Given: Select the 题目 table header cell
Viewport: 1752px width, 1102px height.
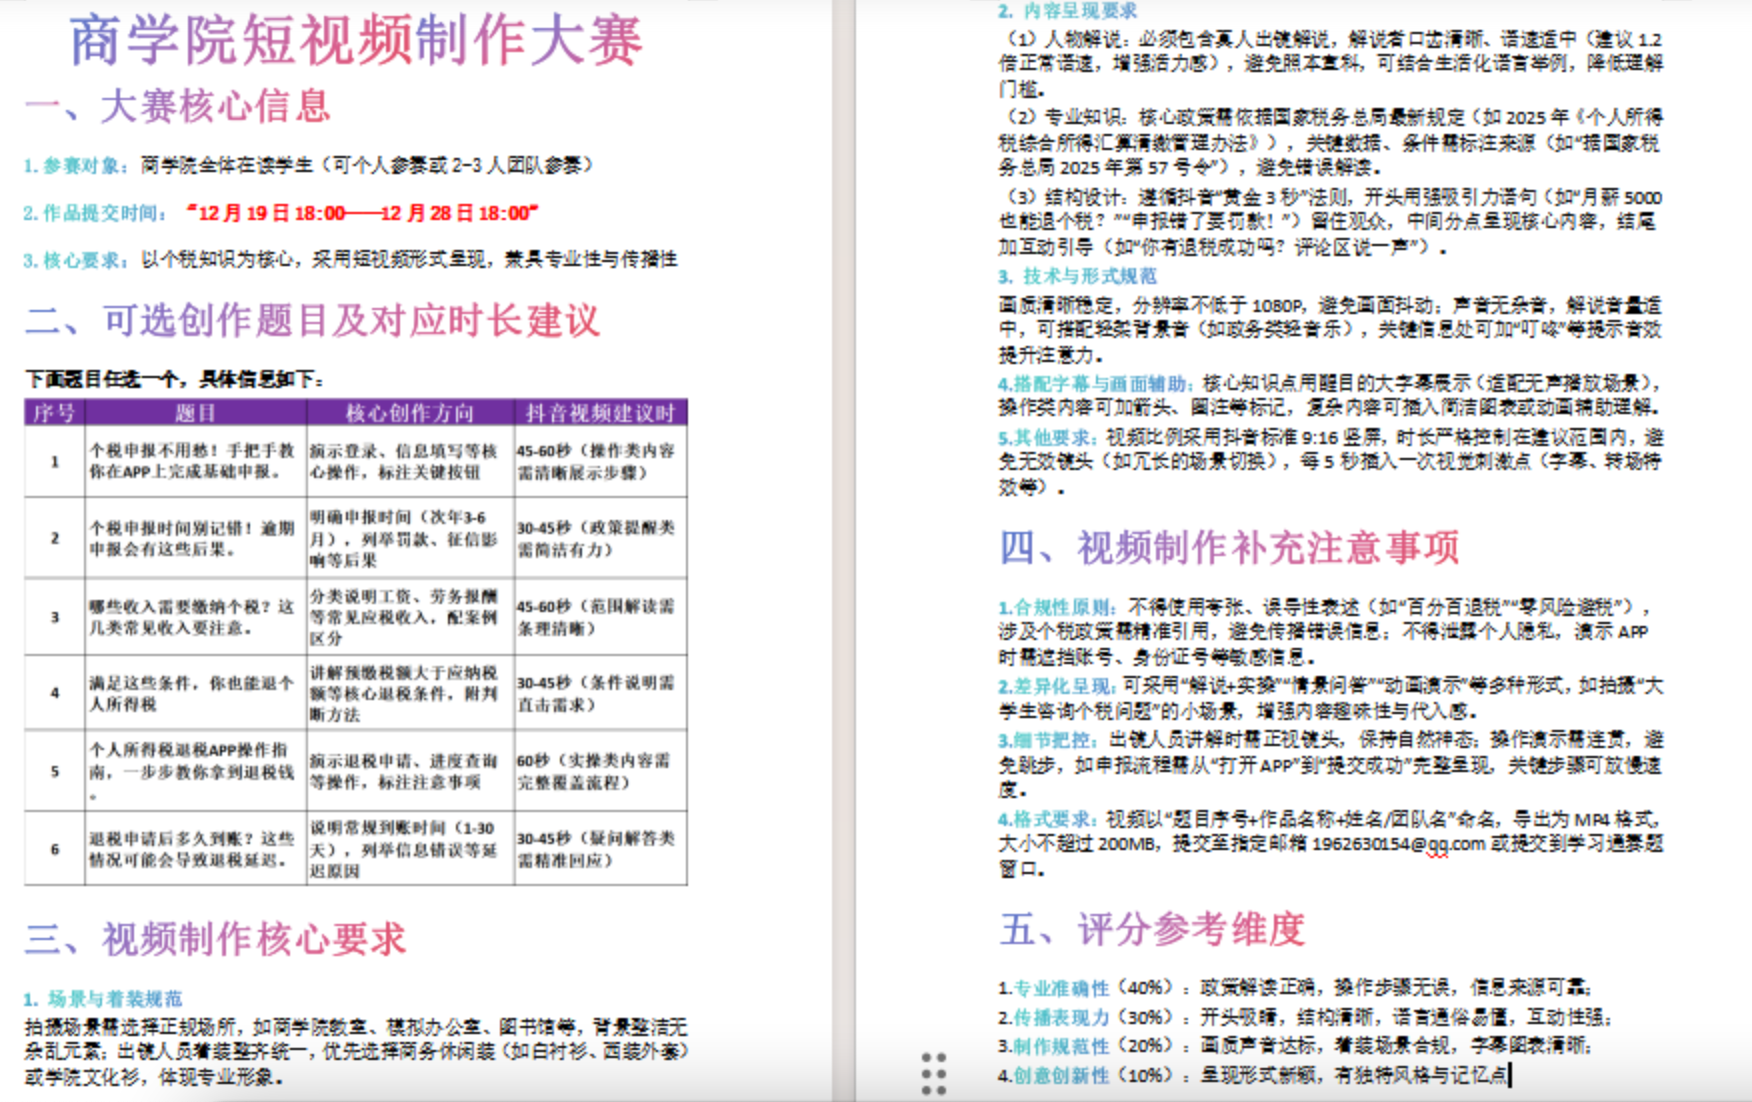Looking at the screenshot, I should pyautogui.click(x=195, y=413).
